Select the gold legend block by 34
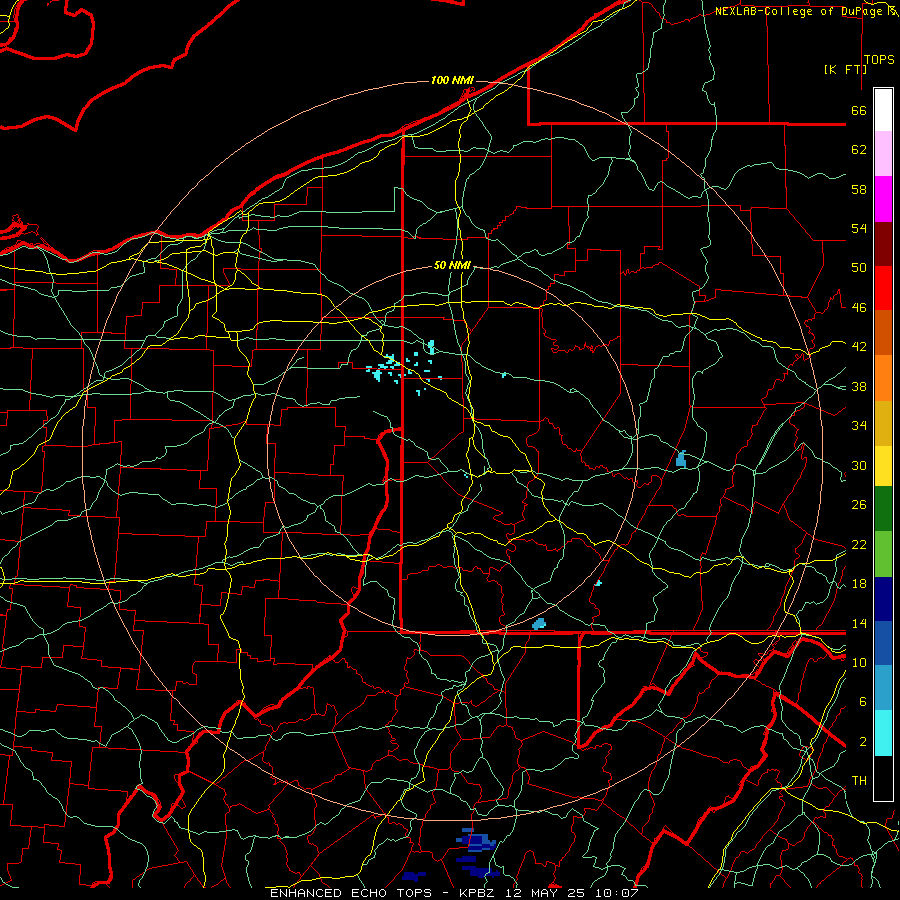This screenshot has width=900, height=900. [883, 423]
